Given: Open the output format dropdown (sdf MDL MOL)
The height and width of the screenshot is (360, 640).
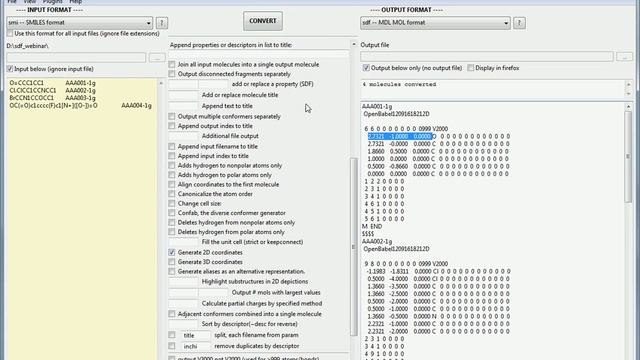Looking at the screenshot, I should [x=435, y=23].
